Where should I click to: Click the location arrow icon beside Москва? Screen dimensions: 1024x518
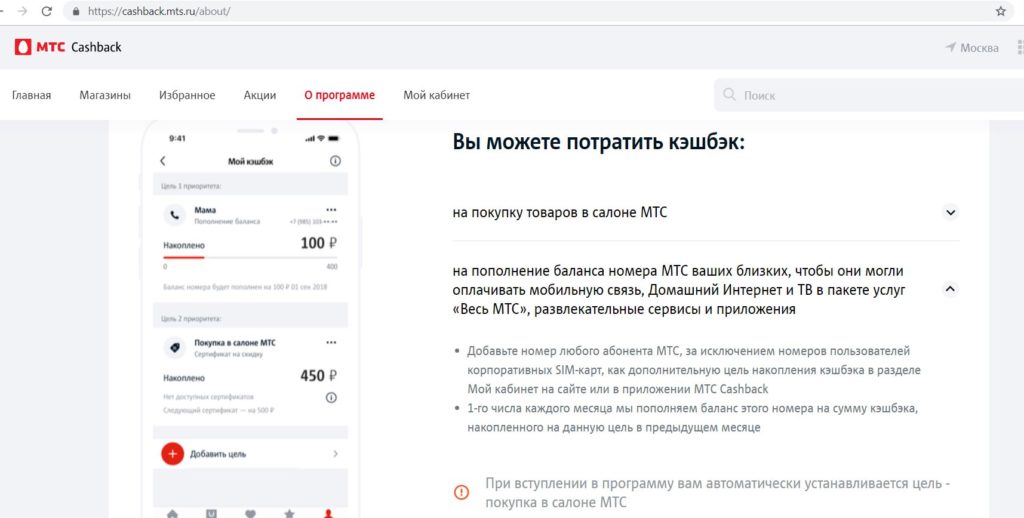pyautogui.click(x=951, y=48)
